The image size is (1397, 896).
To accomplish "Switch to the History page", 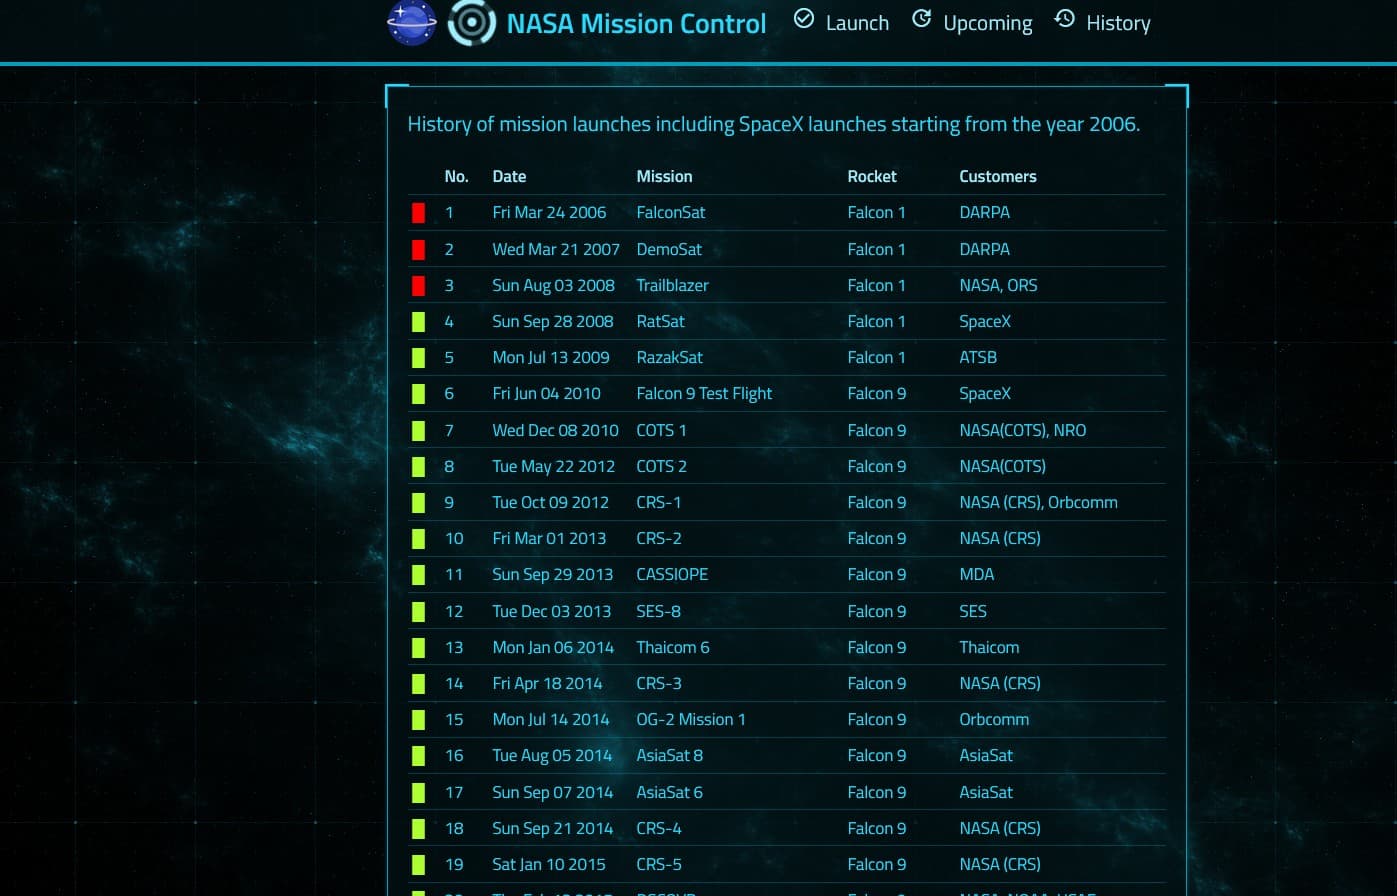I will click(x=1118, y=23).
